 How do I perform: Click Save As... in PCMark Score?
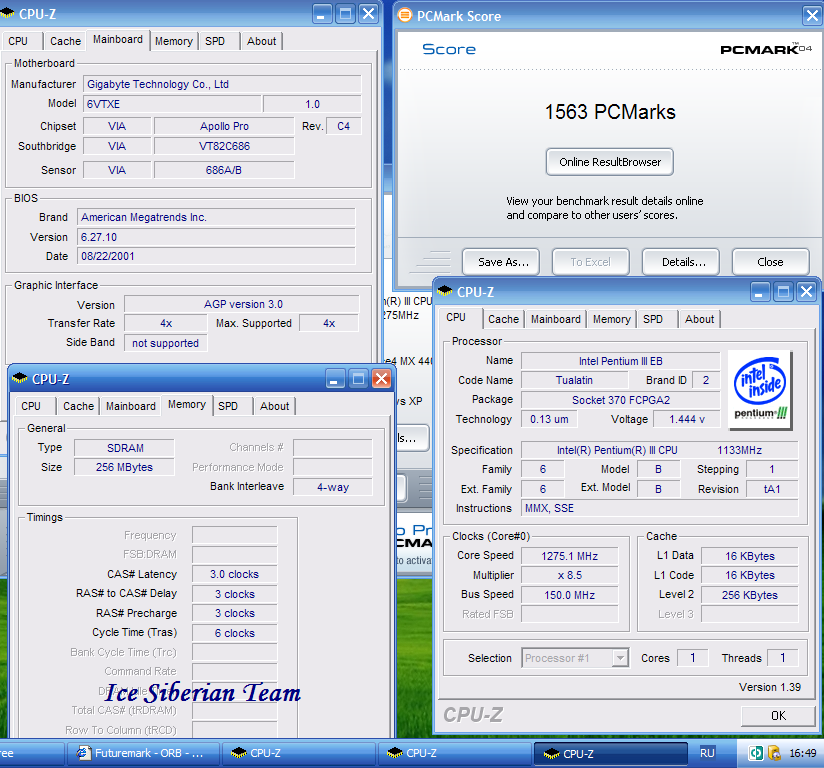pyautogui.click(x=501, y=262)
